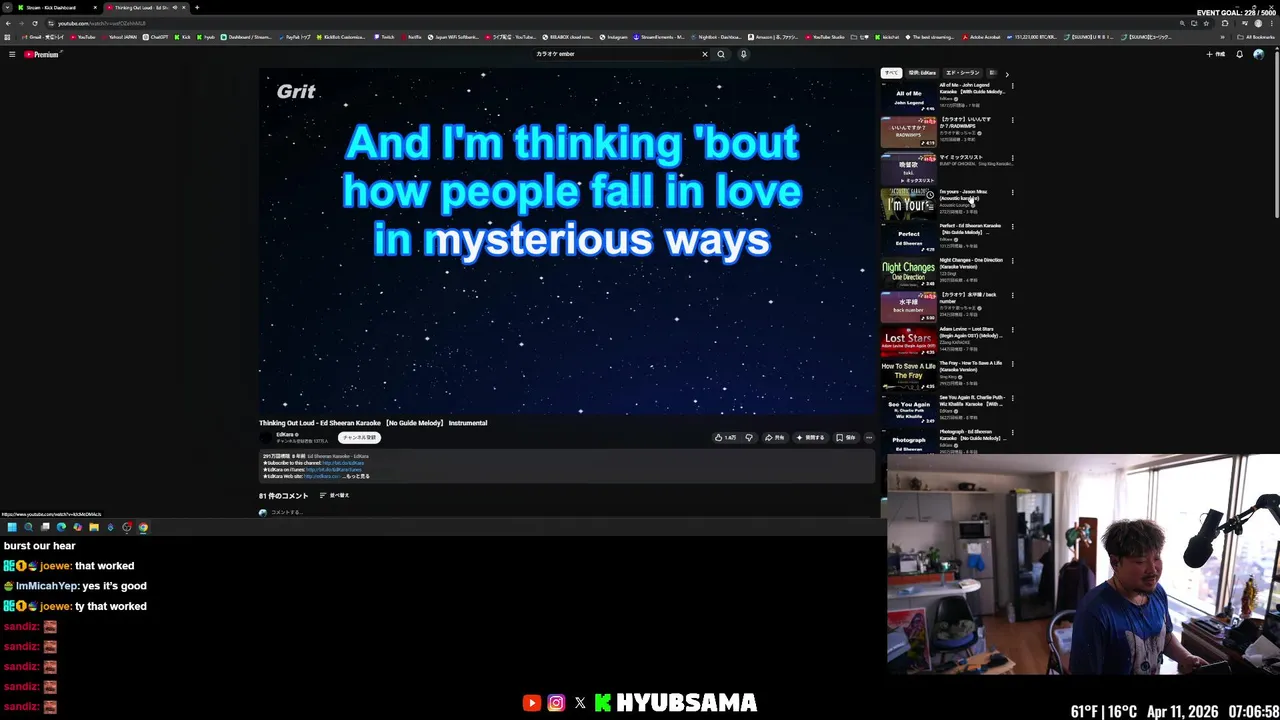Open Windows taskbar search icon
Image resolution: width=1280 pixels, height=720 pixels.
28,527
